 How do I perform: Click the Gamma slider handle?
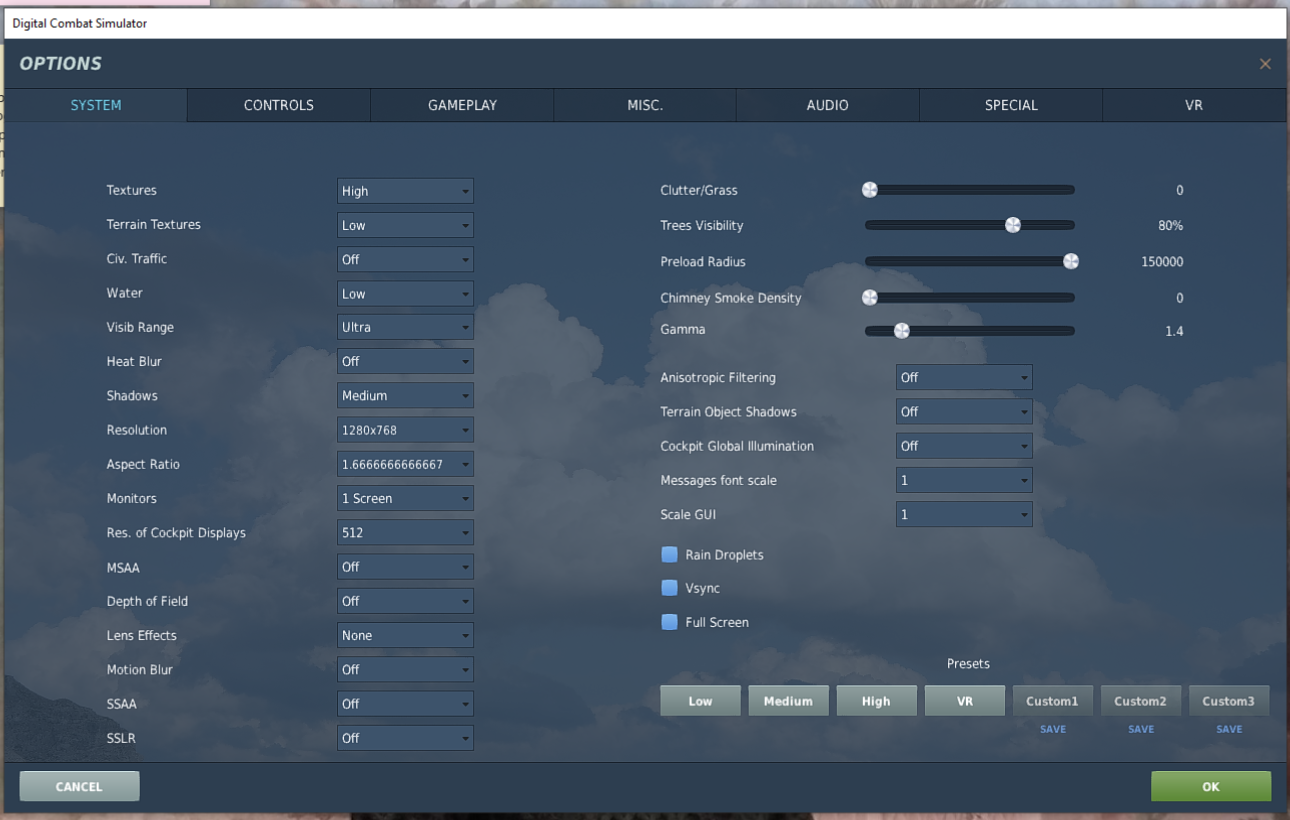(901, 330)
